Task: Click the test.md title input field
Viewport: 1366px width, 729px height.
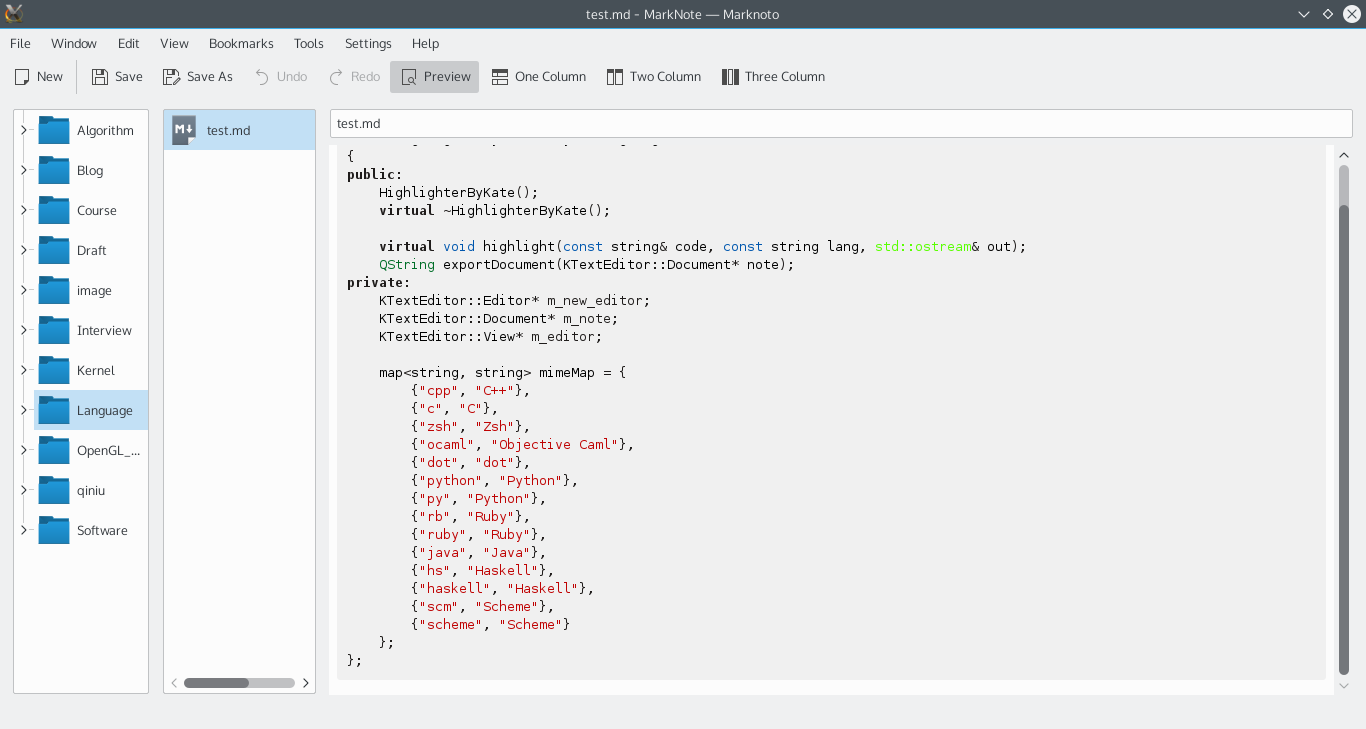Action: [x=841, y=124]
